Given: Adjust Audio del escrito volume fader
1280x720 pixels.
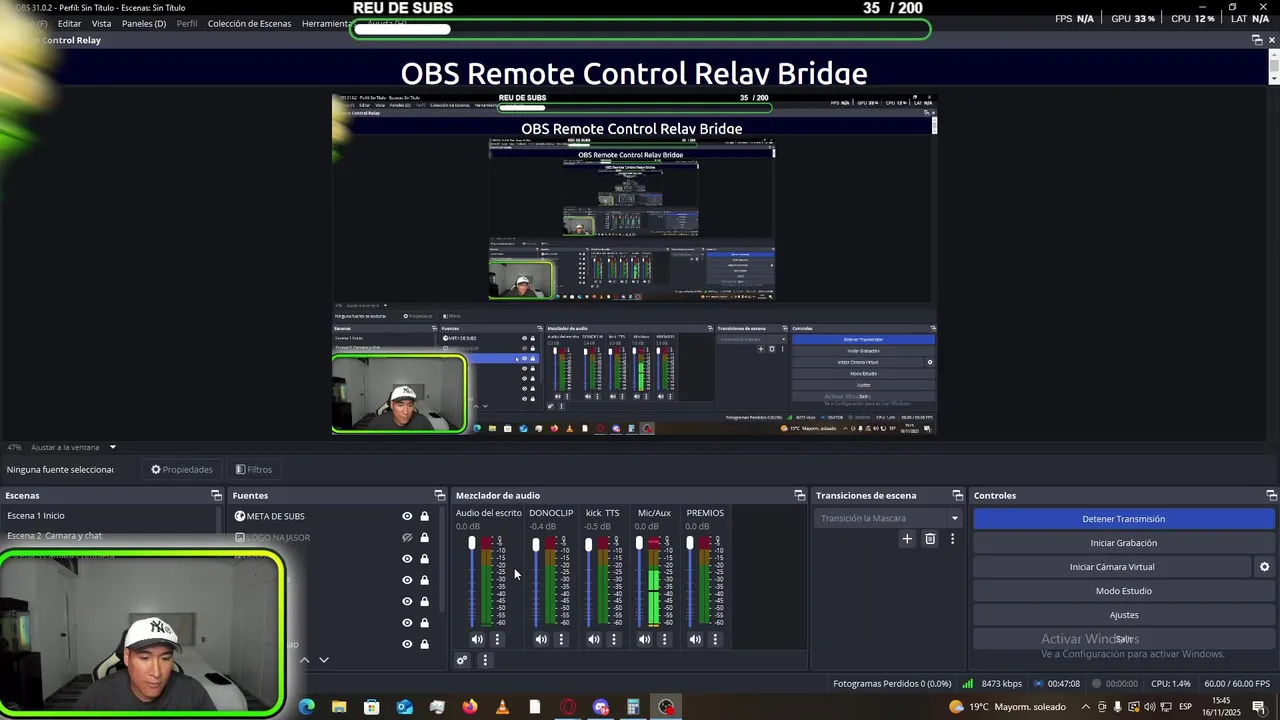Looking at the screenshot, I should [x=472, y=543].
